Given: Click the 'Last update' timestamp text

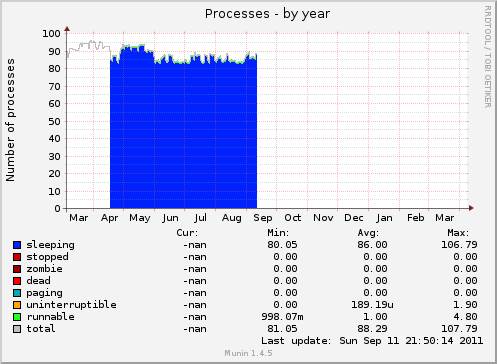Looking at the screenshot, I should 372,341.
